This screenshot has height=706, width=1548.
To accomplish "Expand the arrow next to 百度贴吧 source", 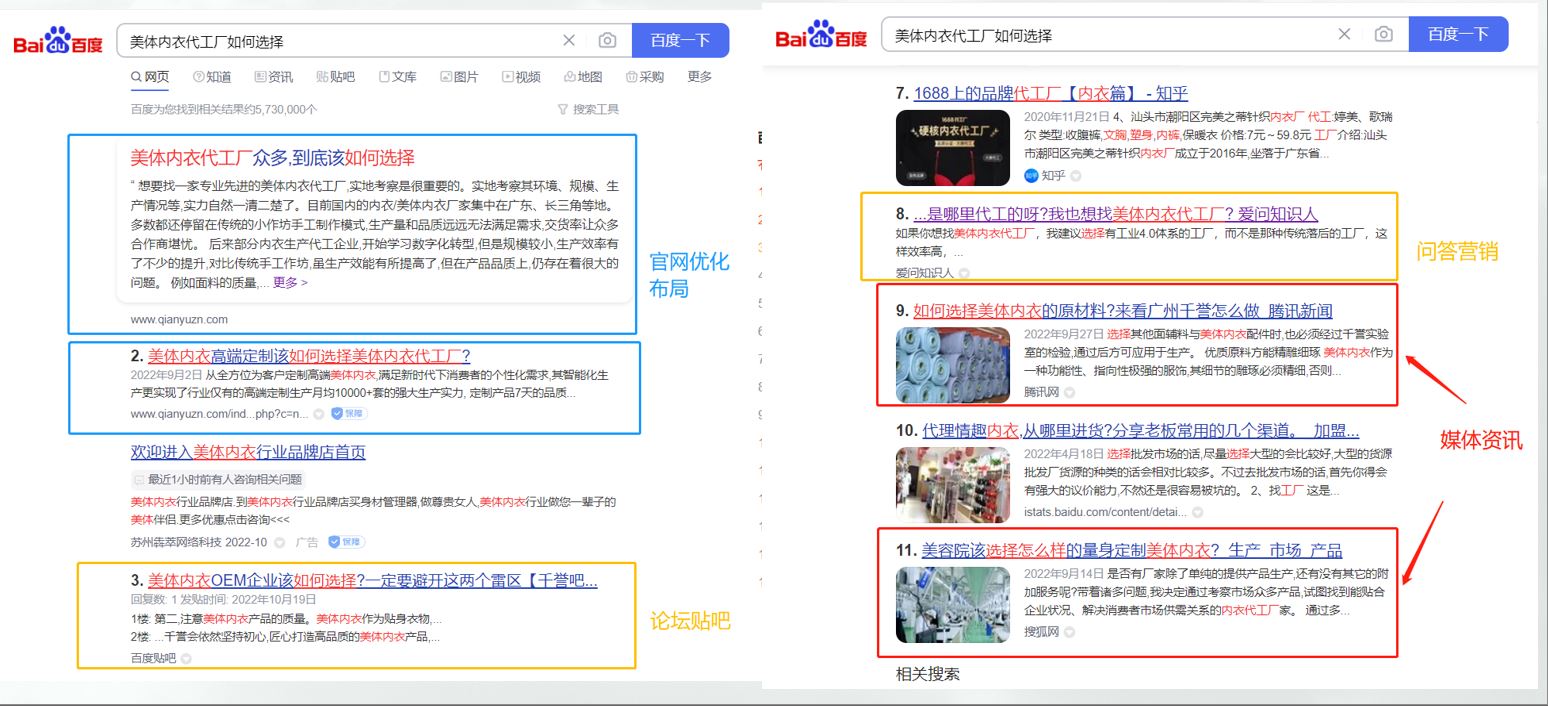I will click(x=186, y=658).
